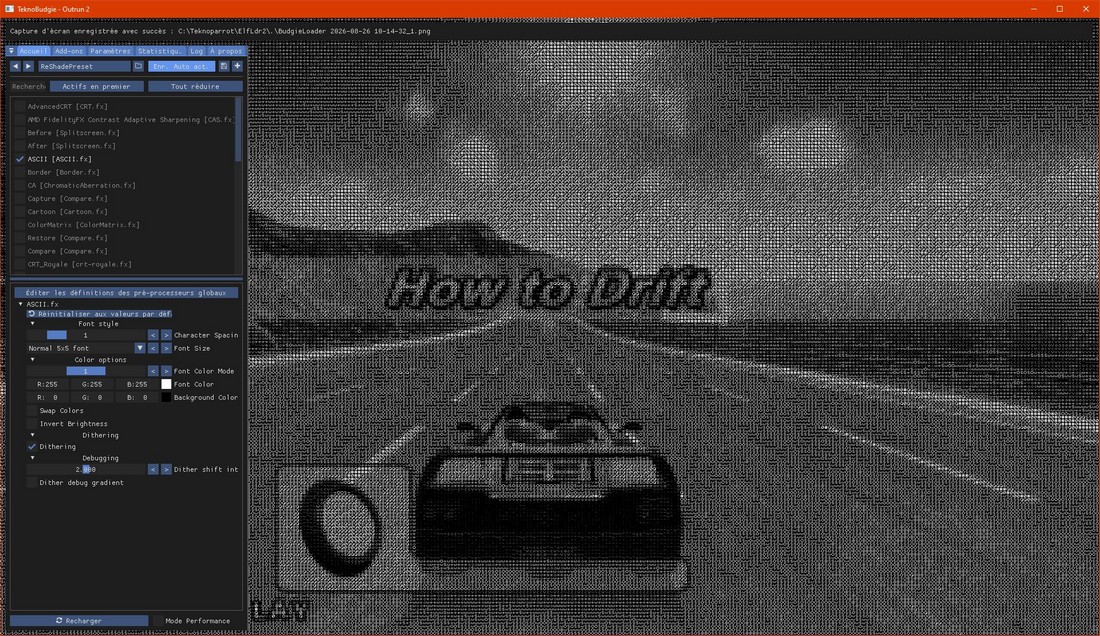Step Font Size forward one option
Screen dimensions: 1100x636
(x=166, y=349)
